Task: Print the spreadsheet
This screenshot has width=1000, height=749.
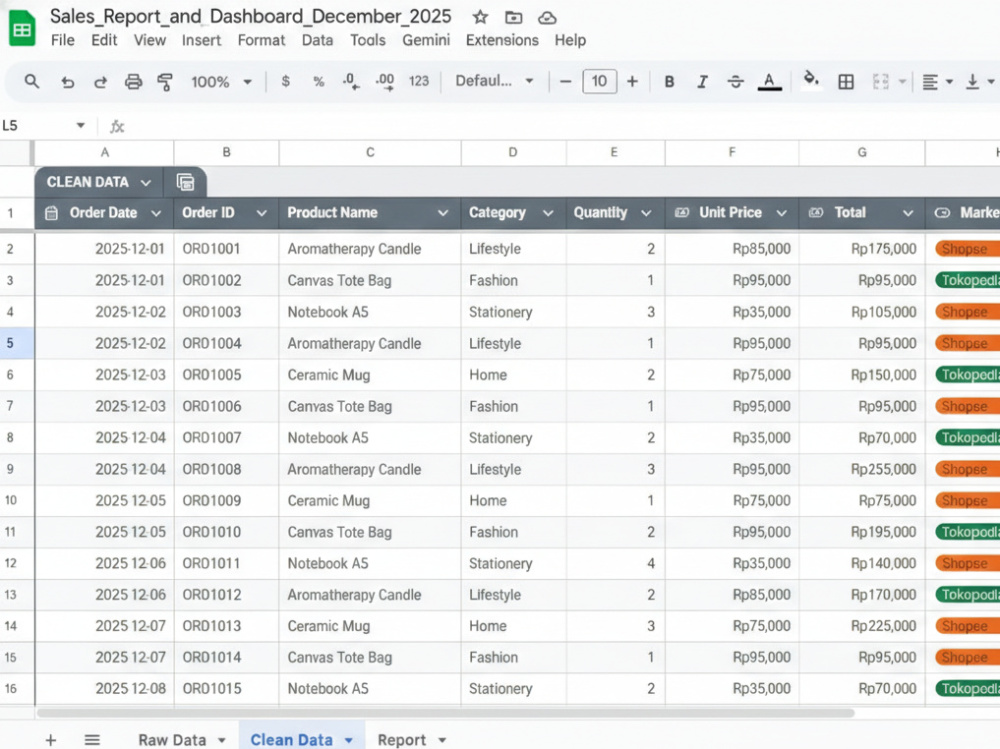Action: (133, 82)
